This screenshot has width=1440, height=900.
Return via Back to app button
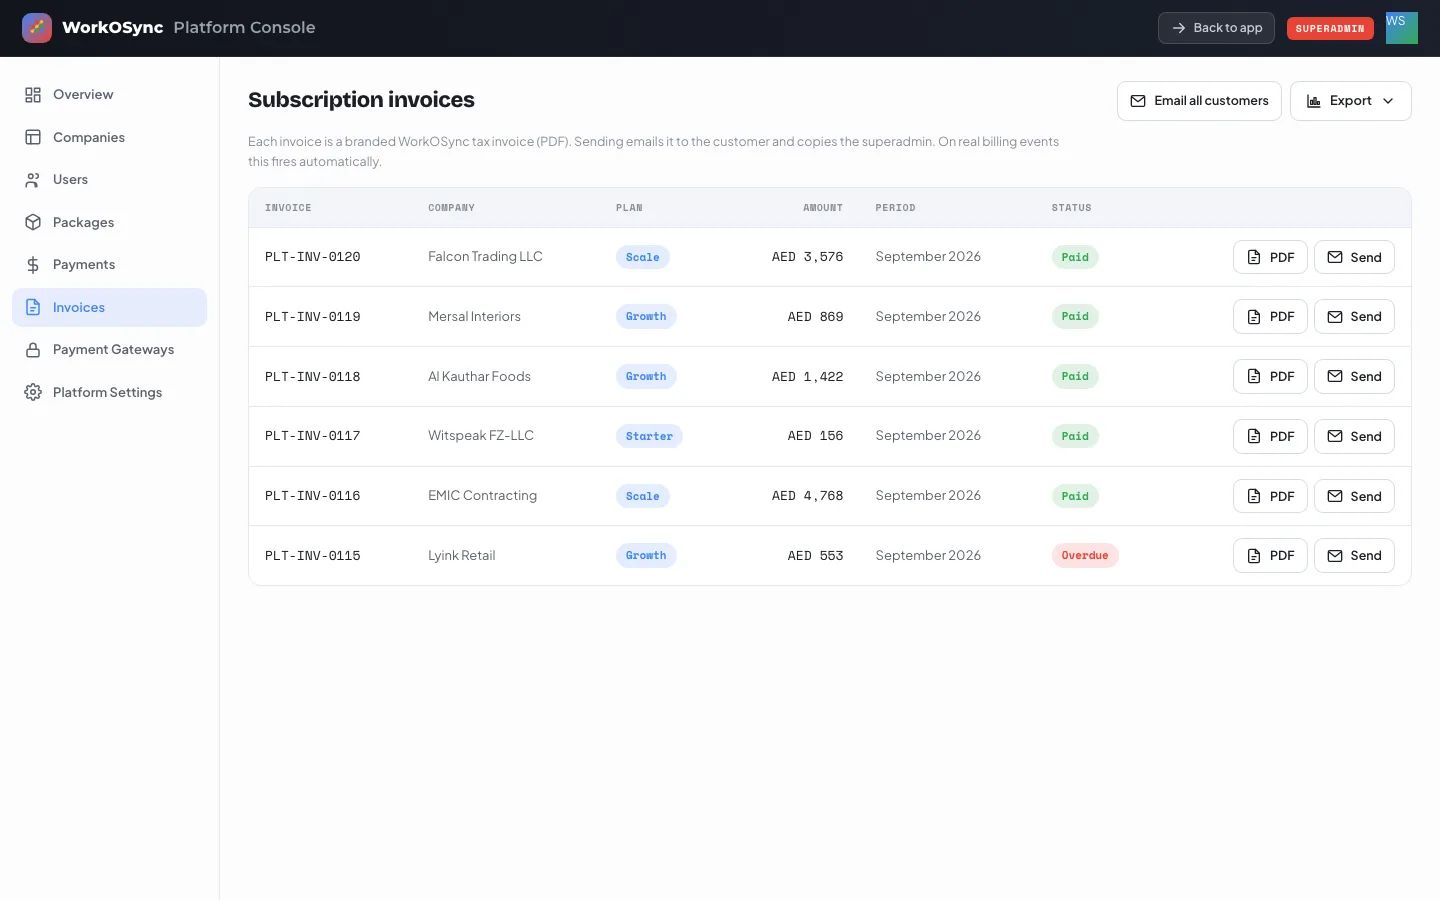pyautogui.click(x=1216, y=28)
